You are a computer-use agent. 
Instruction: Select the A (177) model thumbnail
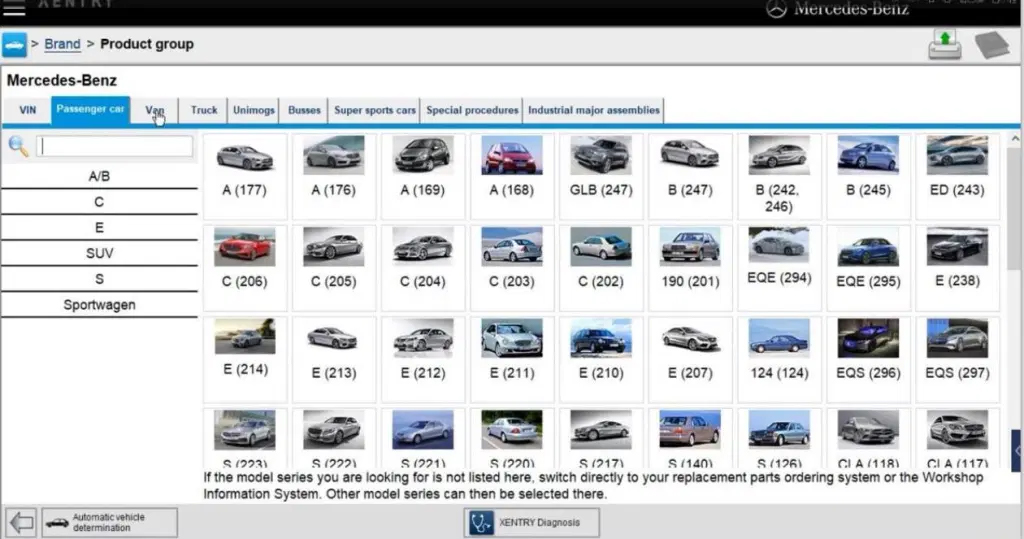[x=245, y=155]
